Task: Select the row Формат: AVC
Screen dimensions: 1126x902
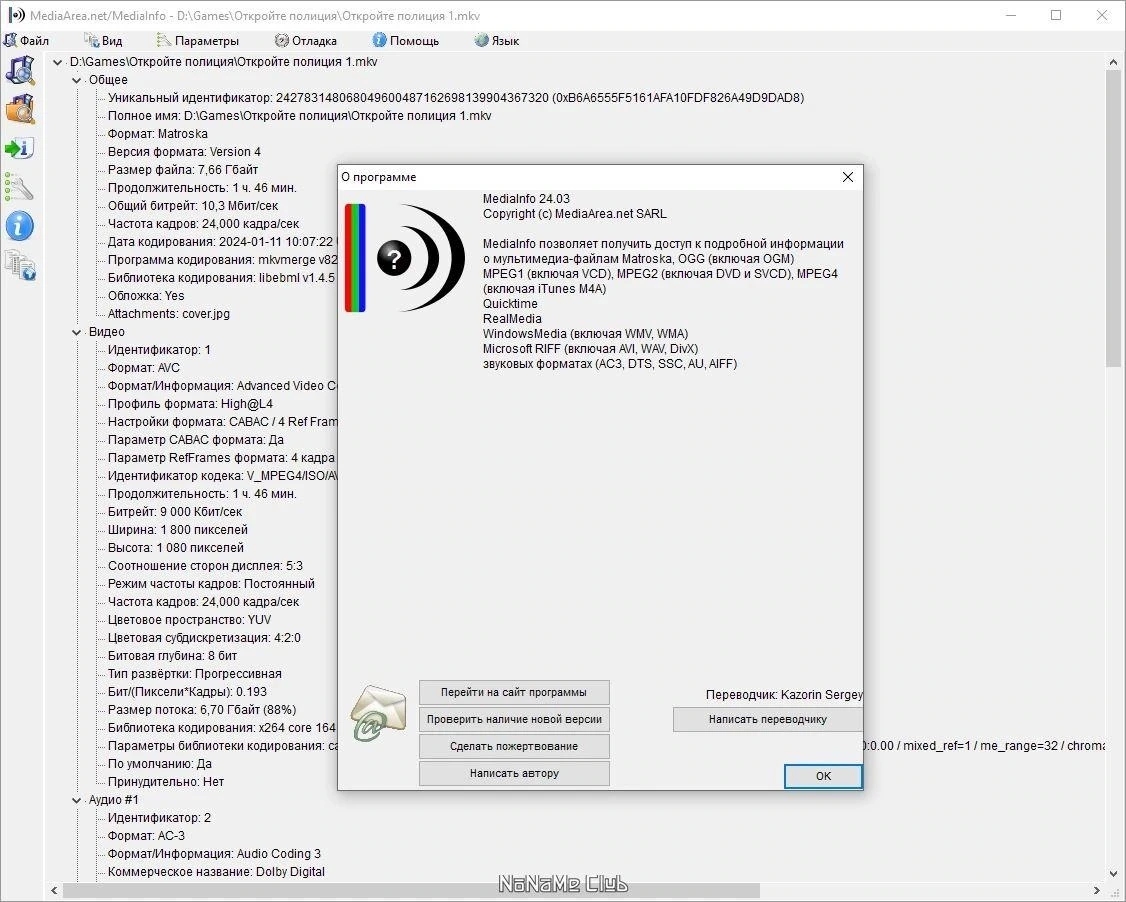Action: click(144, 368)
